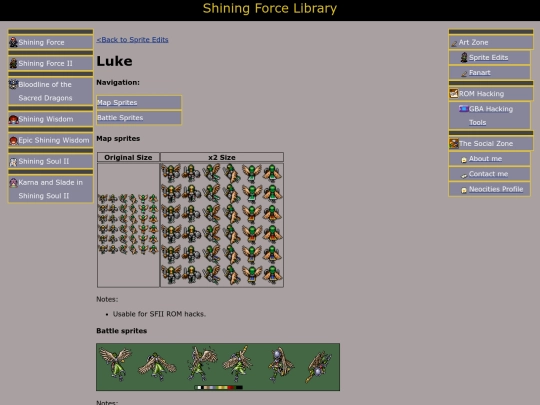The height and width of the screenshot is (405, 540).
Task: Click the Shining Wisdom red-haired icon
Action: [x=13, y=119]
